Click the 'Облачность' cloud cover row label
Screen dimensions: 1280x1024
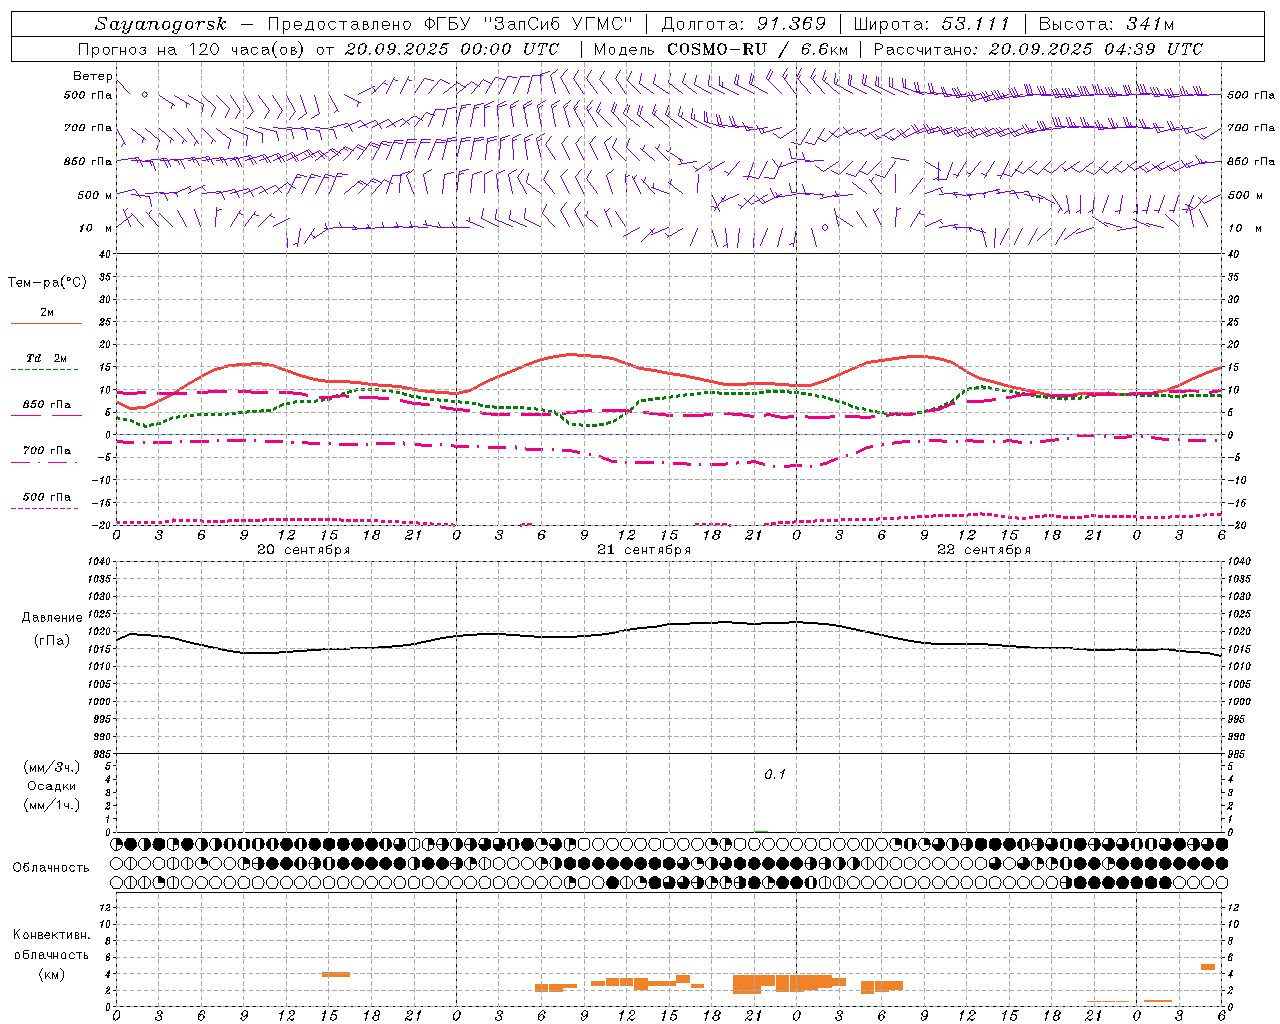tap(51, 867)
